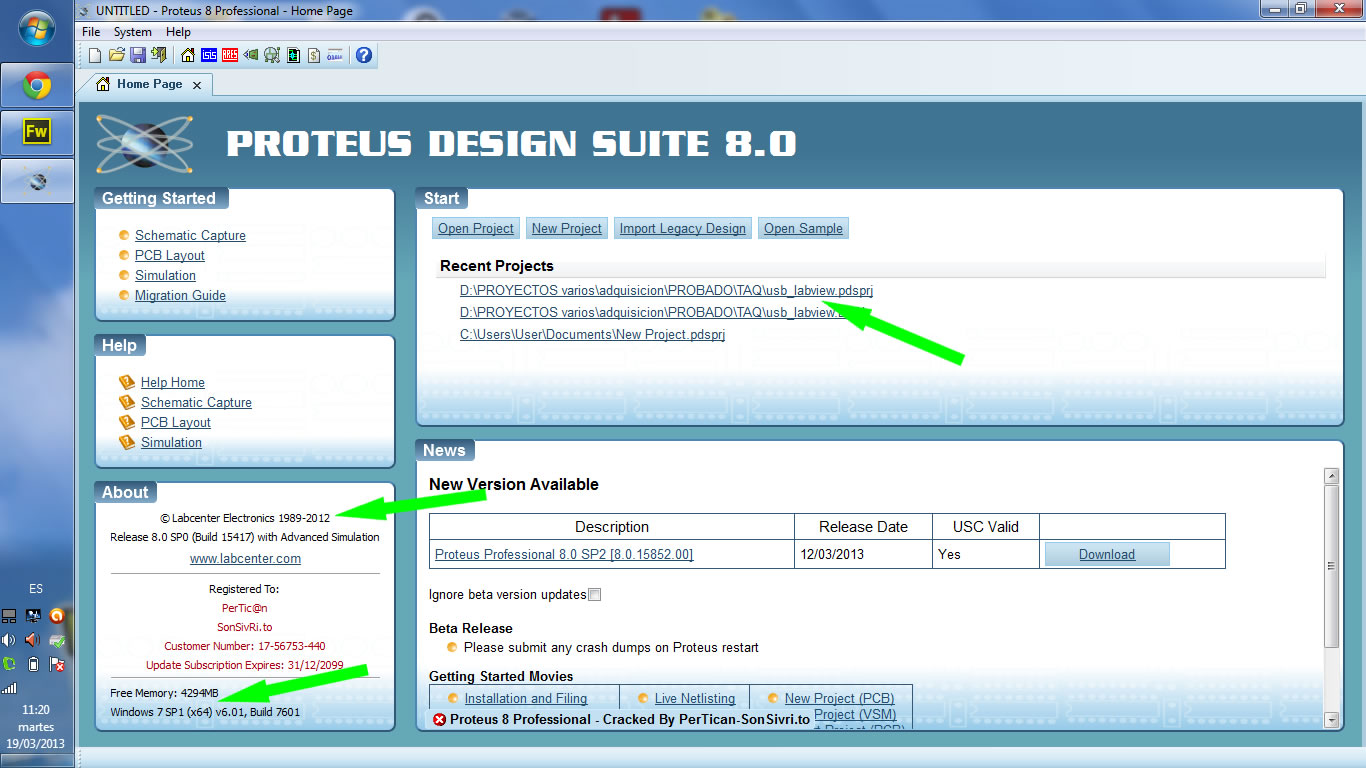This screenshot has width=1366, height=768.
Task: Open the Migration Guide link
Action: [x=180, y=295]
